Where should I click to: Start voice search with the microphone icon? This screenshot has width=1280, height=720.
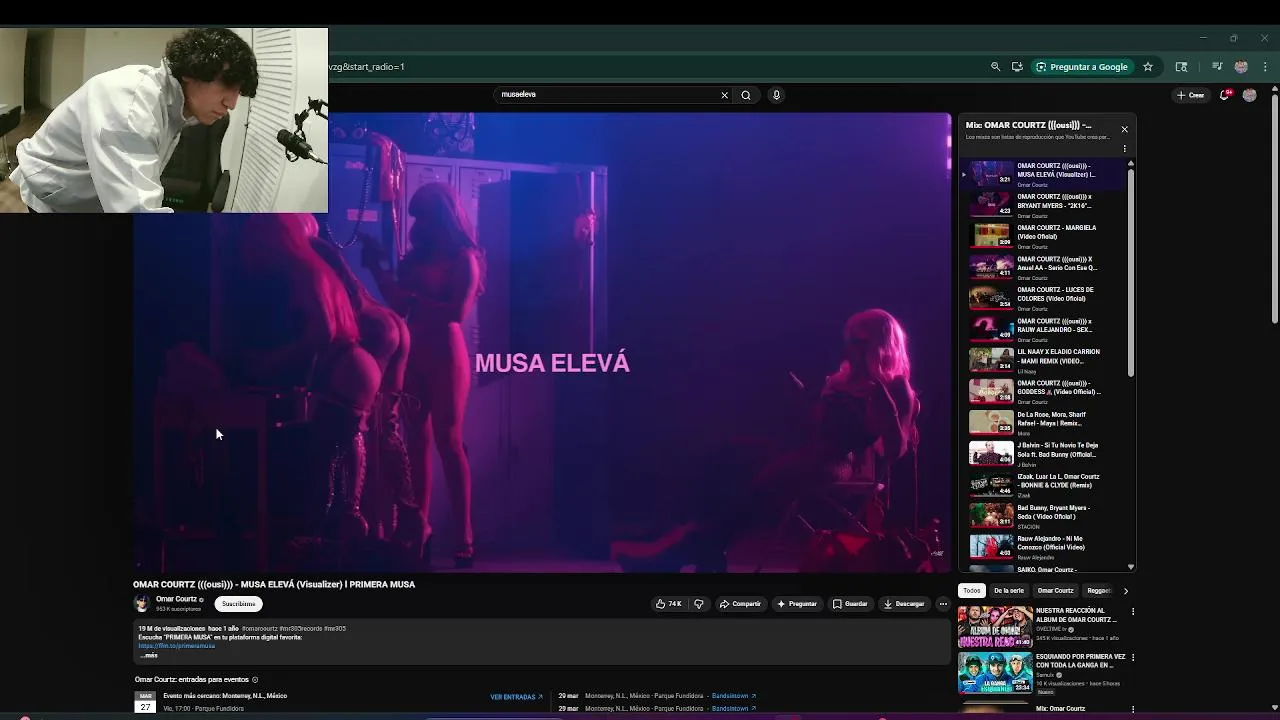coord(776,95)
